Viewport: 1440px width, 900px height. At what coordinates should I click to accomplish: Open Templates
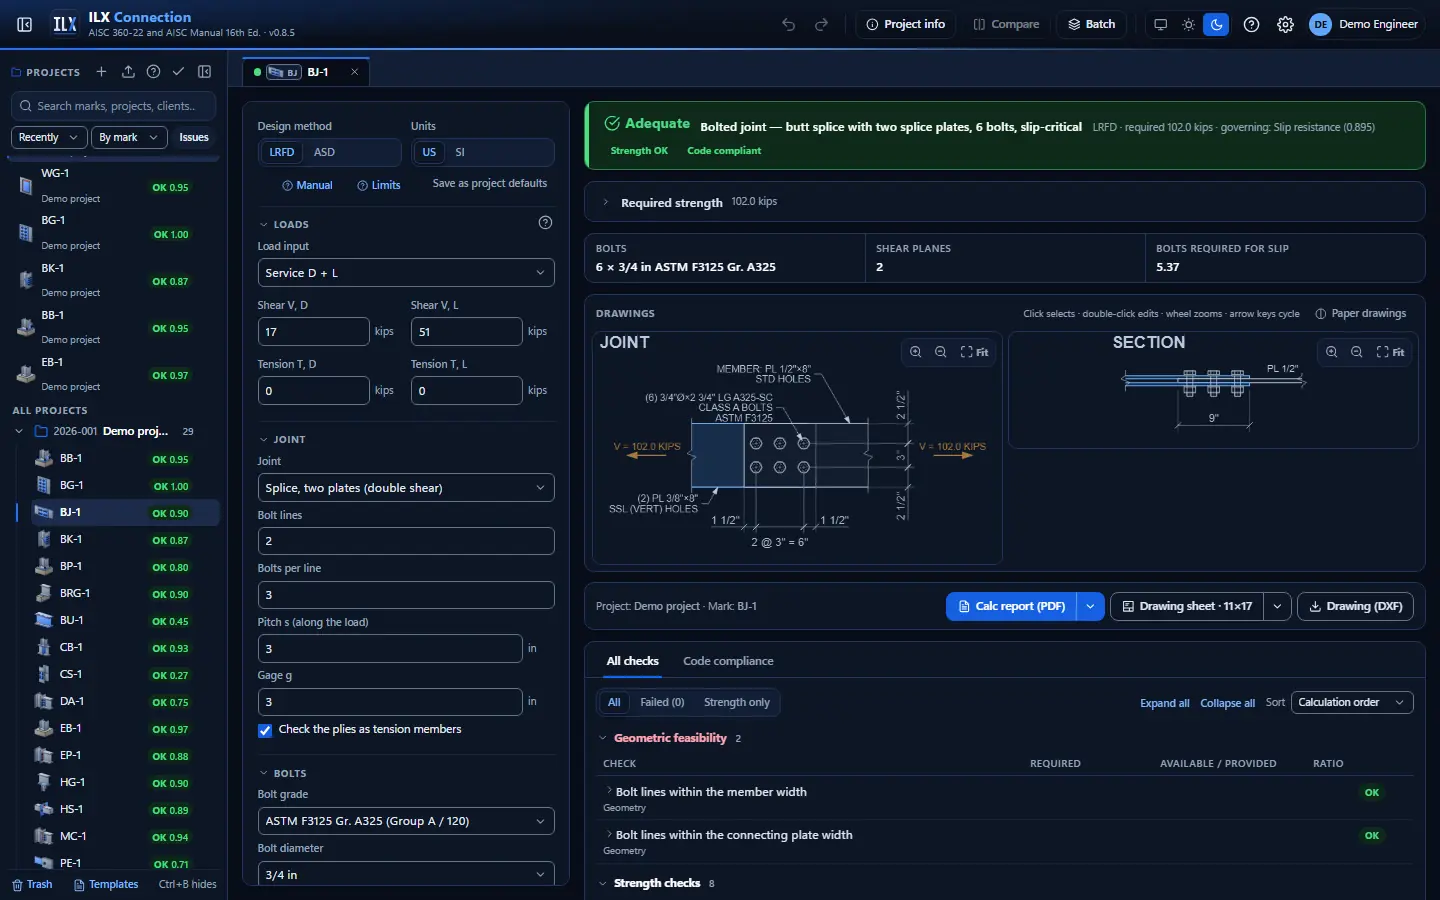[x=106, y=884]
